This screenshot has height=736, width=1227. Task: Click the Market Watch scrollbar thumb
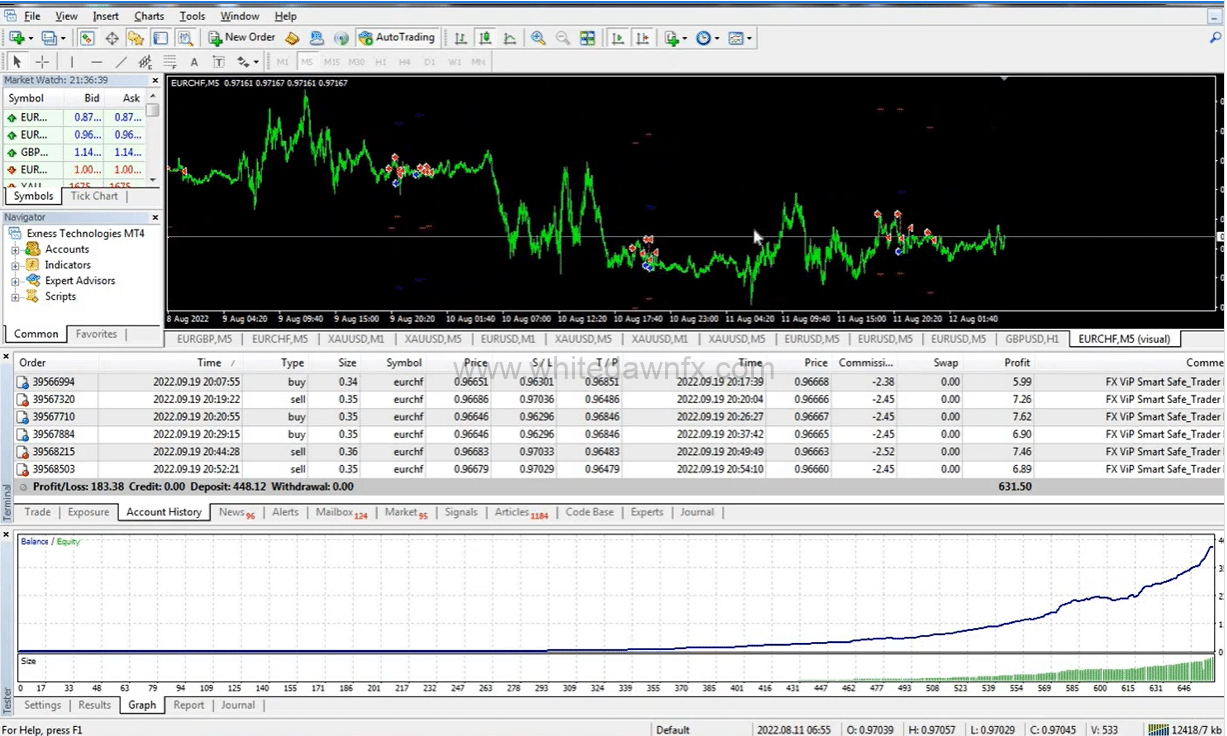coord(152,110)
